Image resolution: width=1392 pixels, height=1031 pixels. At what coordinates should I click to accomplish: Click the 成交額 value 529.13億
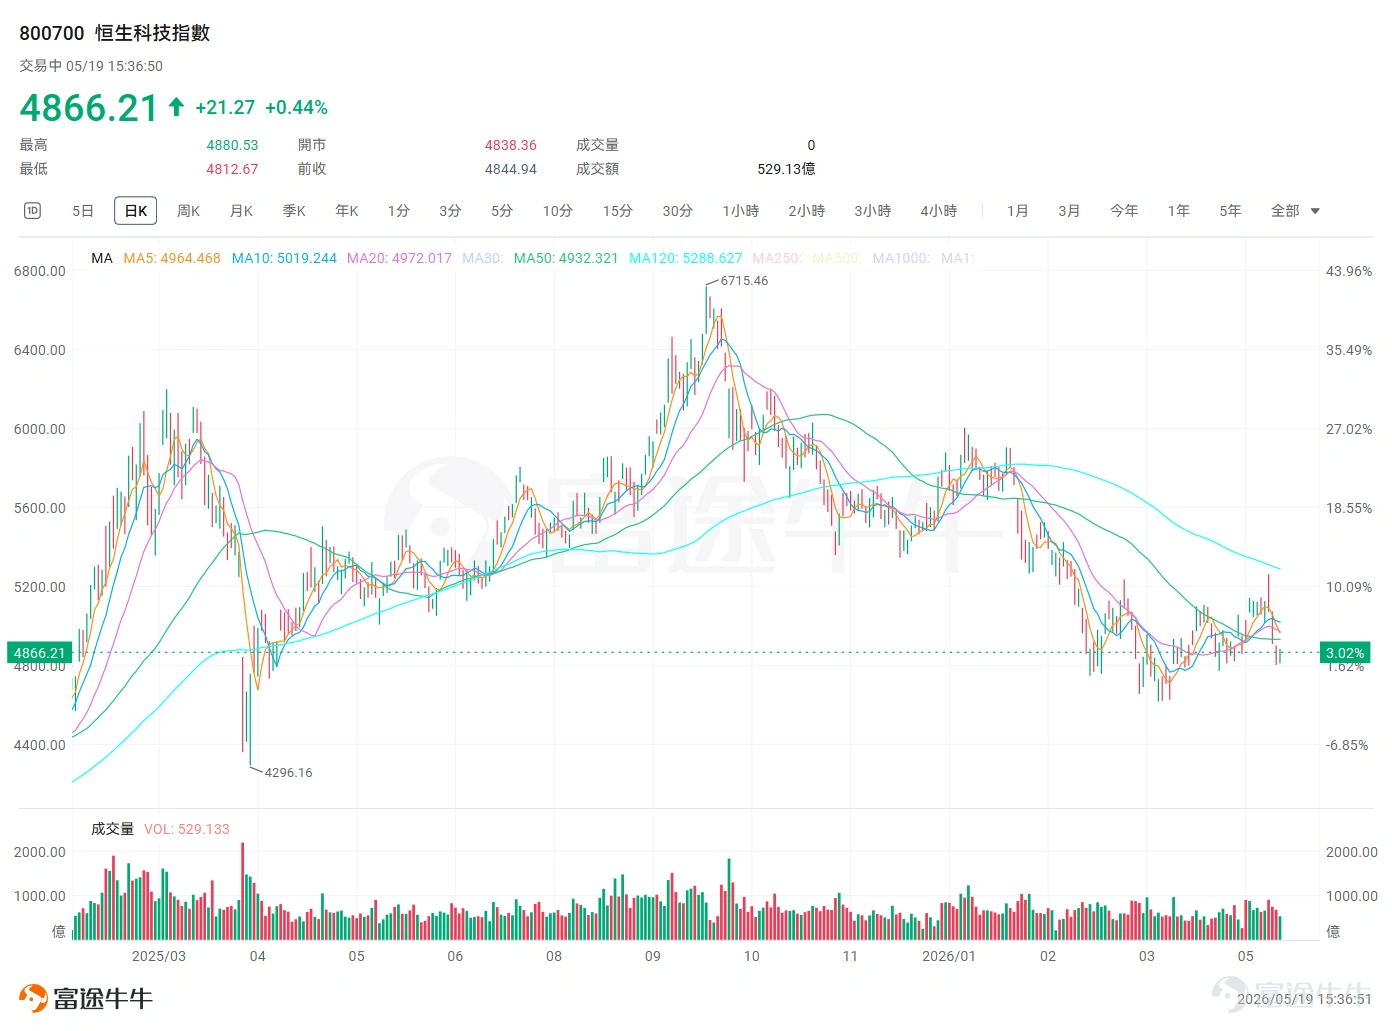coord(786,169)
